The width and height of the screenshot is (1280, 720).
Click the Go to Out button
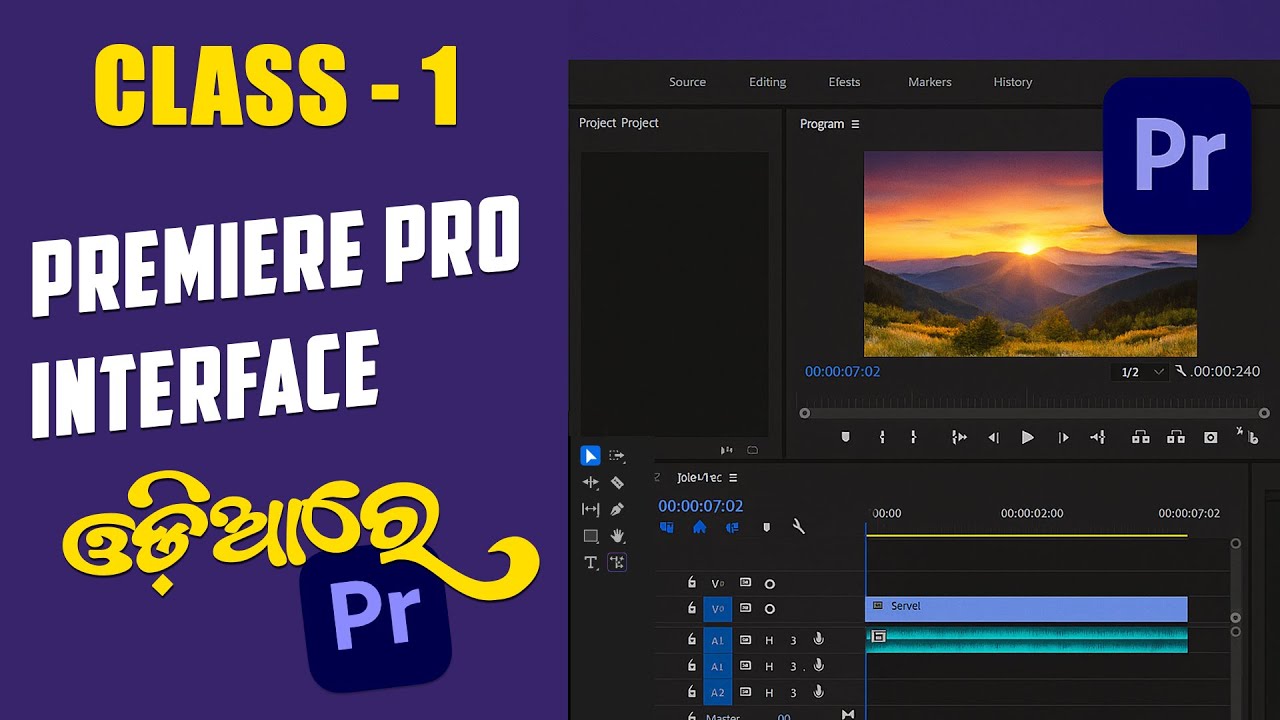[x=1097, y=437]
